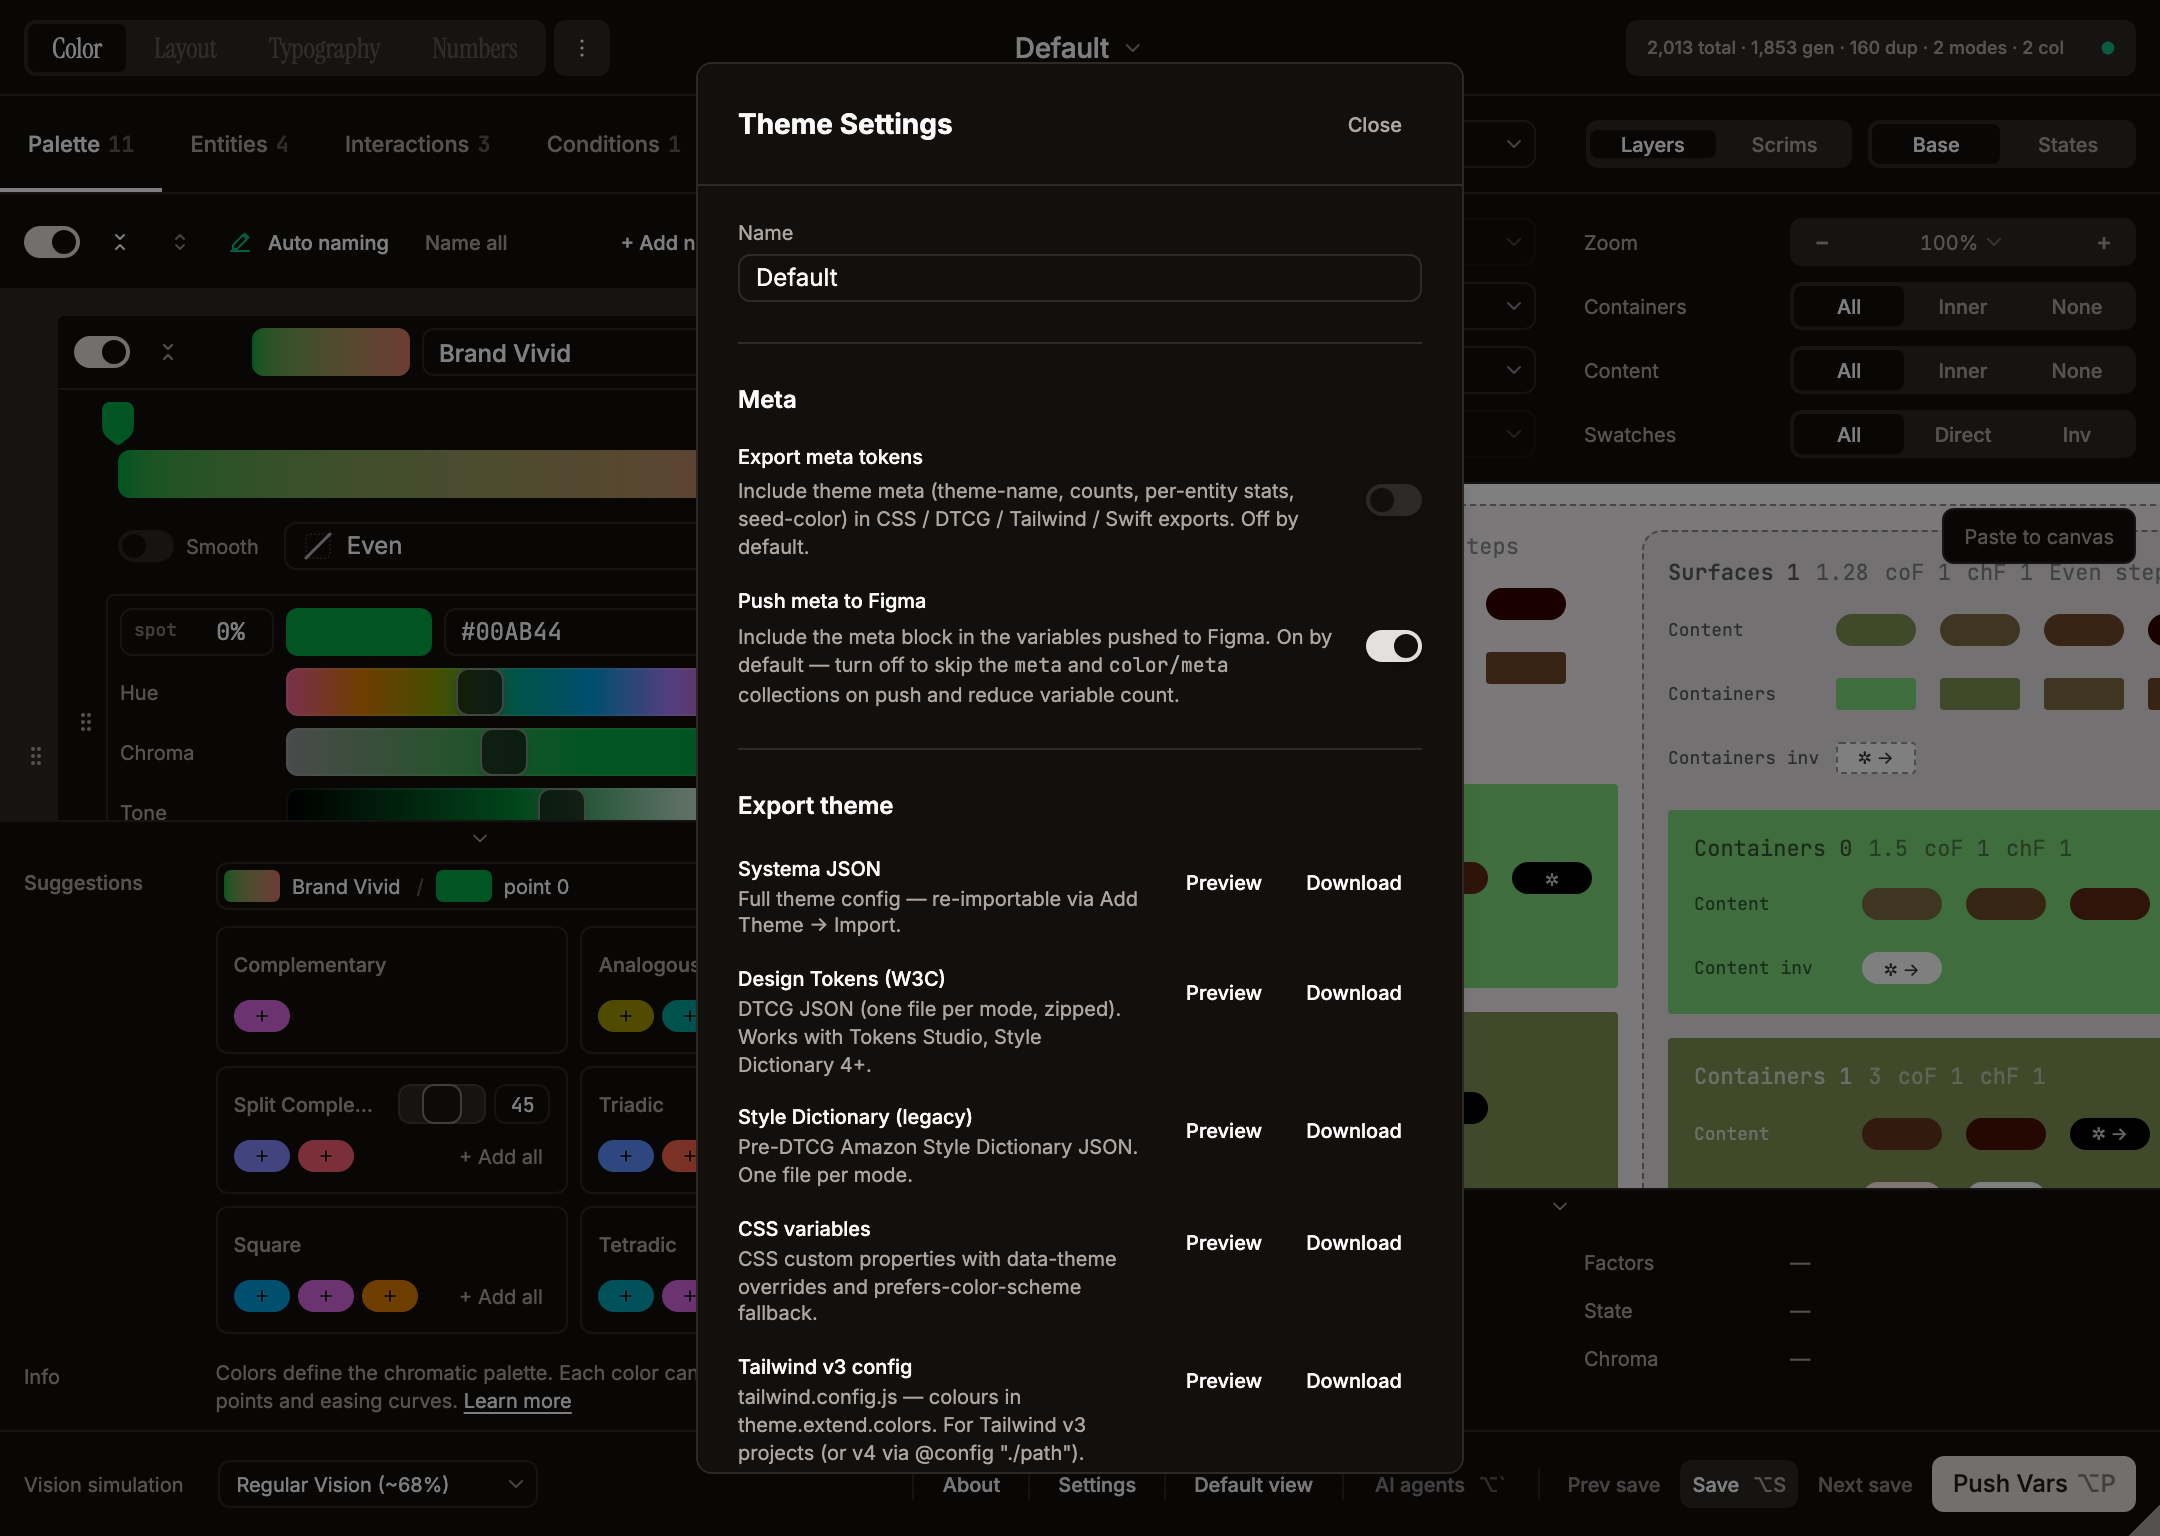Open the three-dot overflow menu beside Numbers

click(582, 47)
